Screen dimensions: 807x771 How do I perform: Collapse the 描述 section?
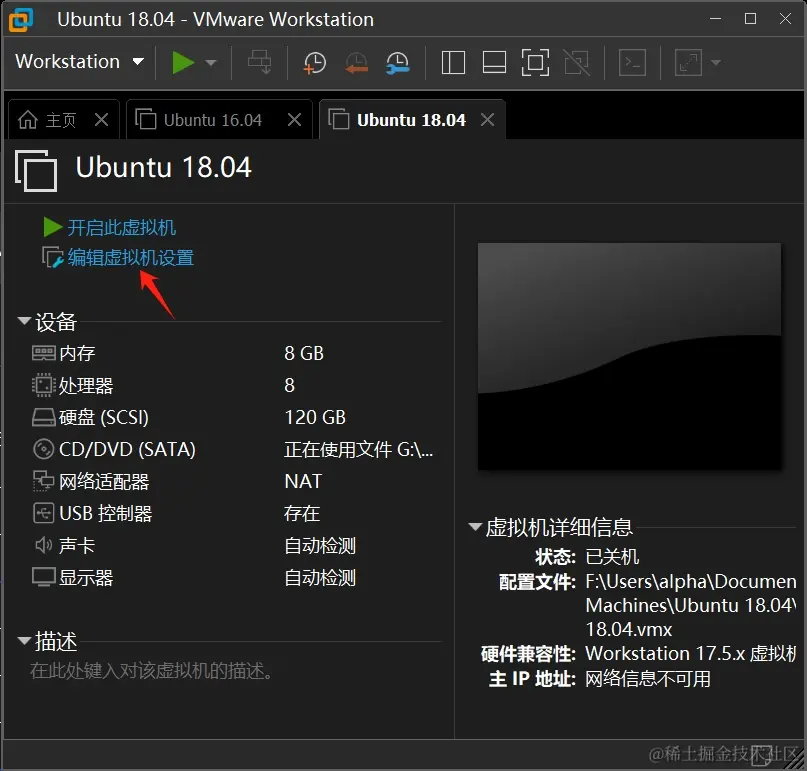pos(24,641)
